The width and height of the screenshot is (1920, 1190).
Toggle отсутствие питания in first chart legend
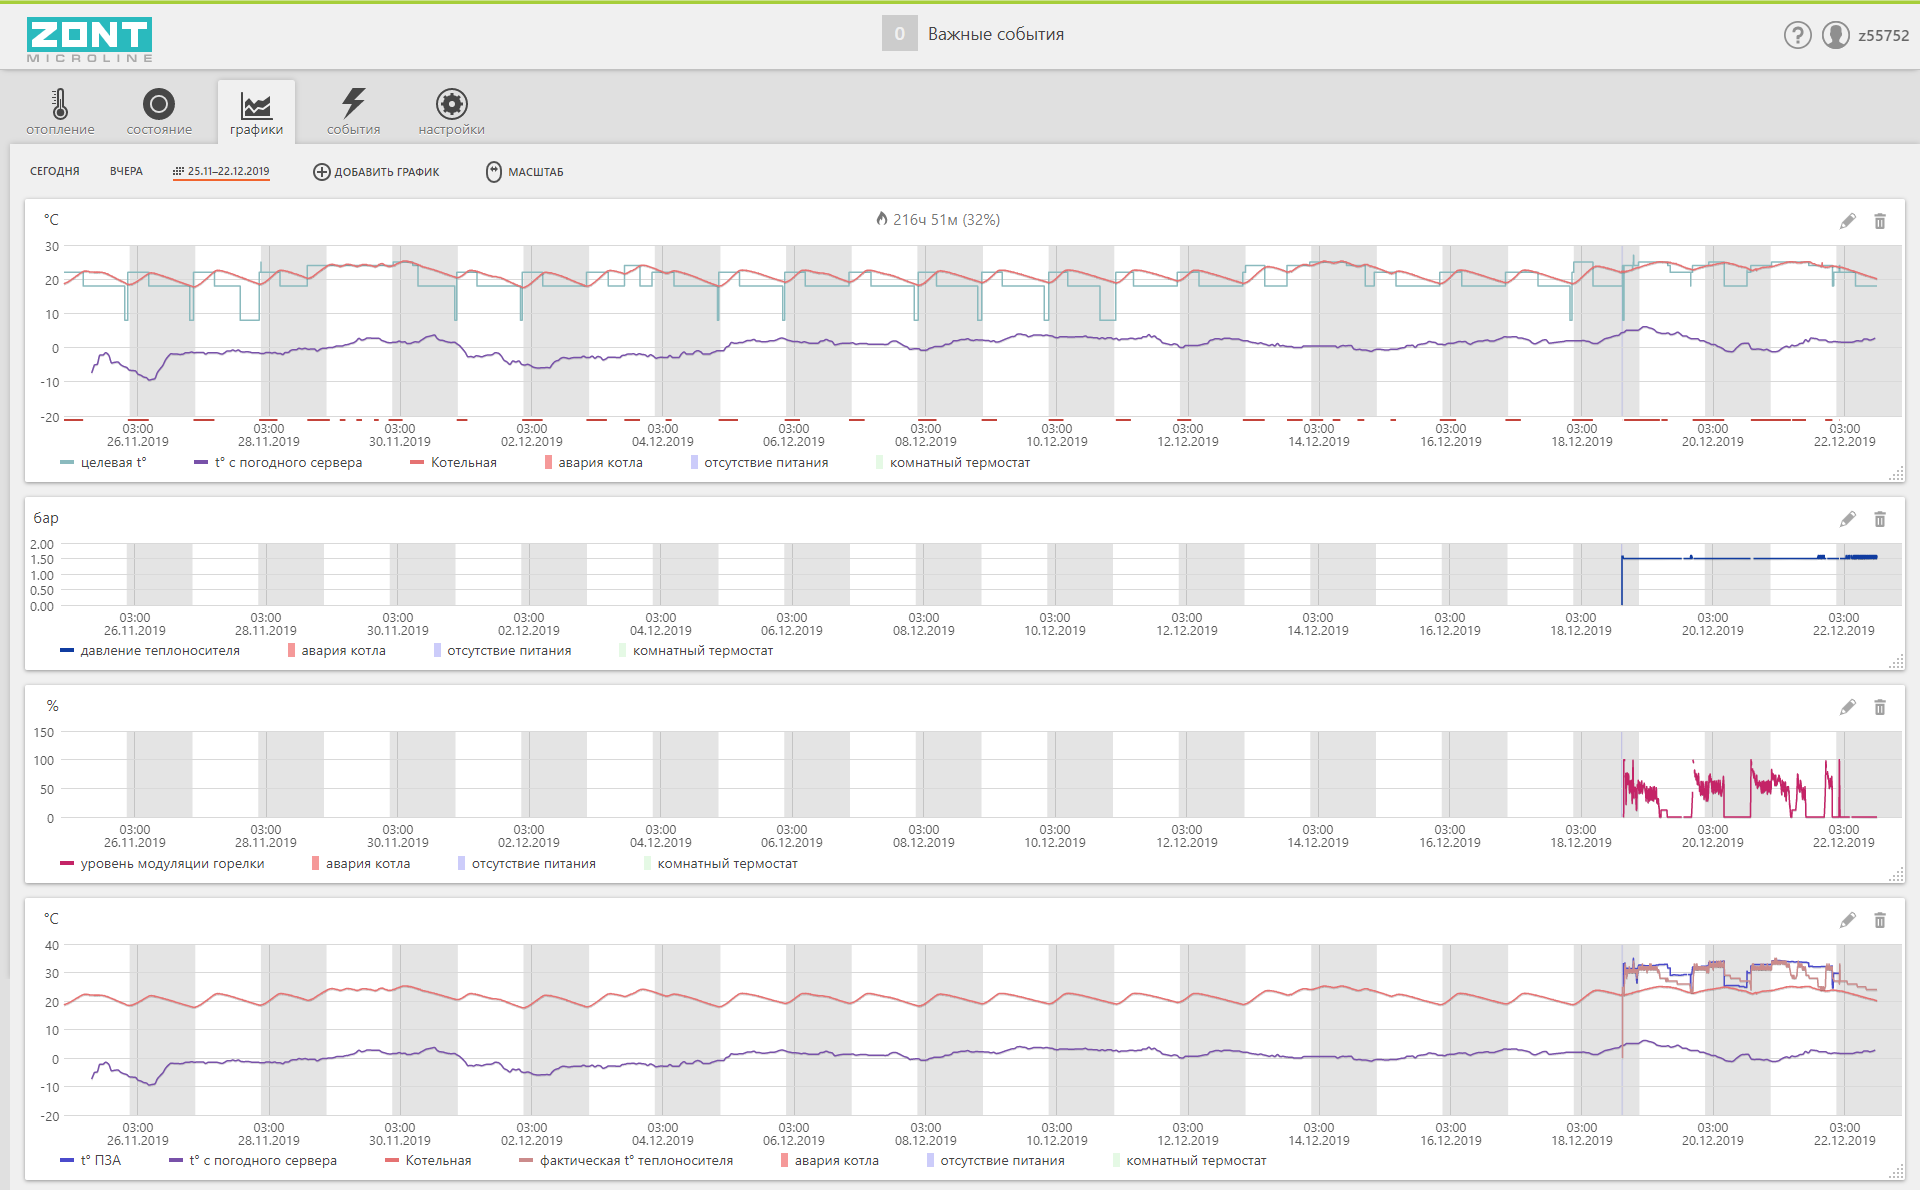759,463
